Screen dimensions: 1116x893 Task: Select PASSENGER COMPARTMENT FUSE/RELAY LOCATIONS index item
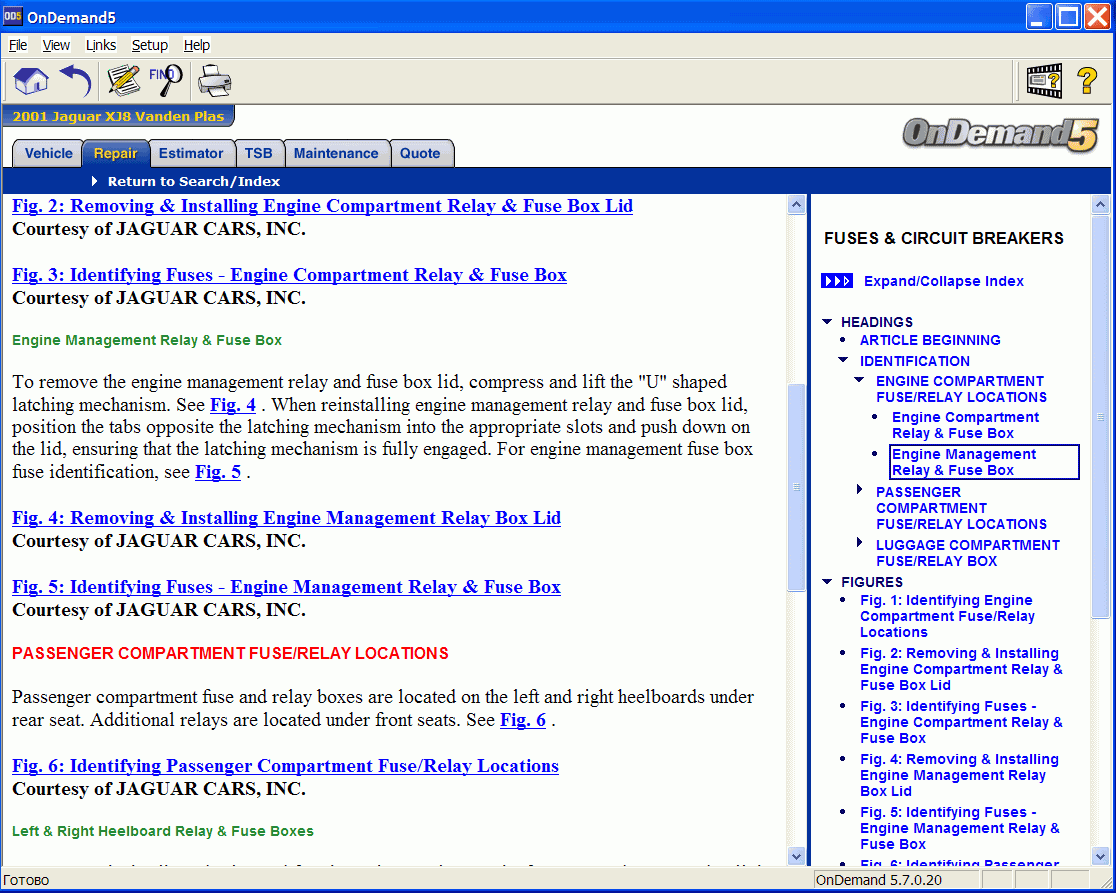pos(962,508)
